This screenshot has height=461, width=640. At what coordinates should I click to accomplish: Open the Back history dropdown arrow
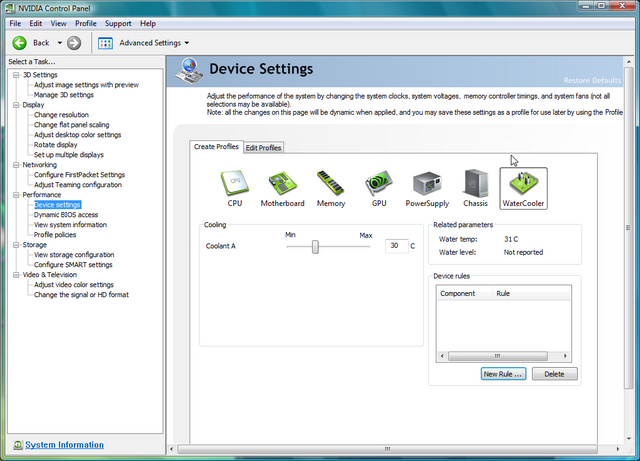coord(60,43)
